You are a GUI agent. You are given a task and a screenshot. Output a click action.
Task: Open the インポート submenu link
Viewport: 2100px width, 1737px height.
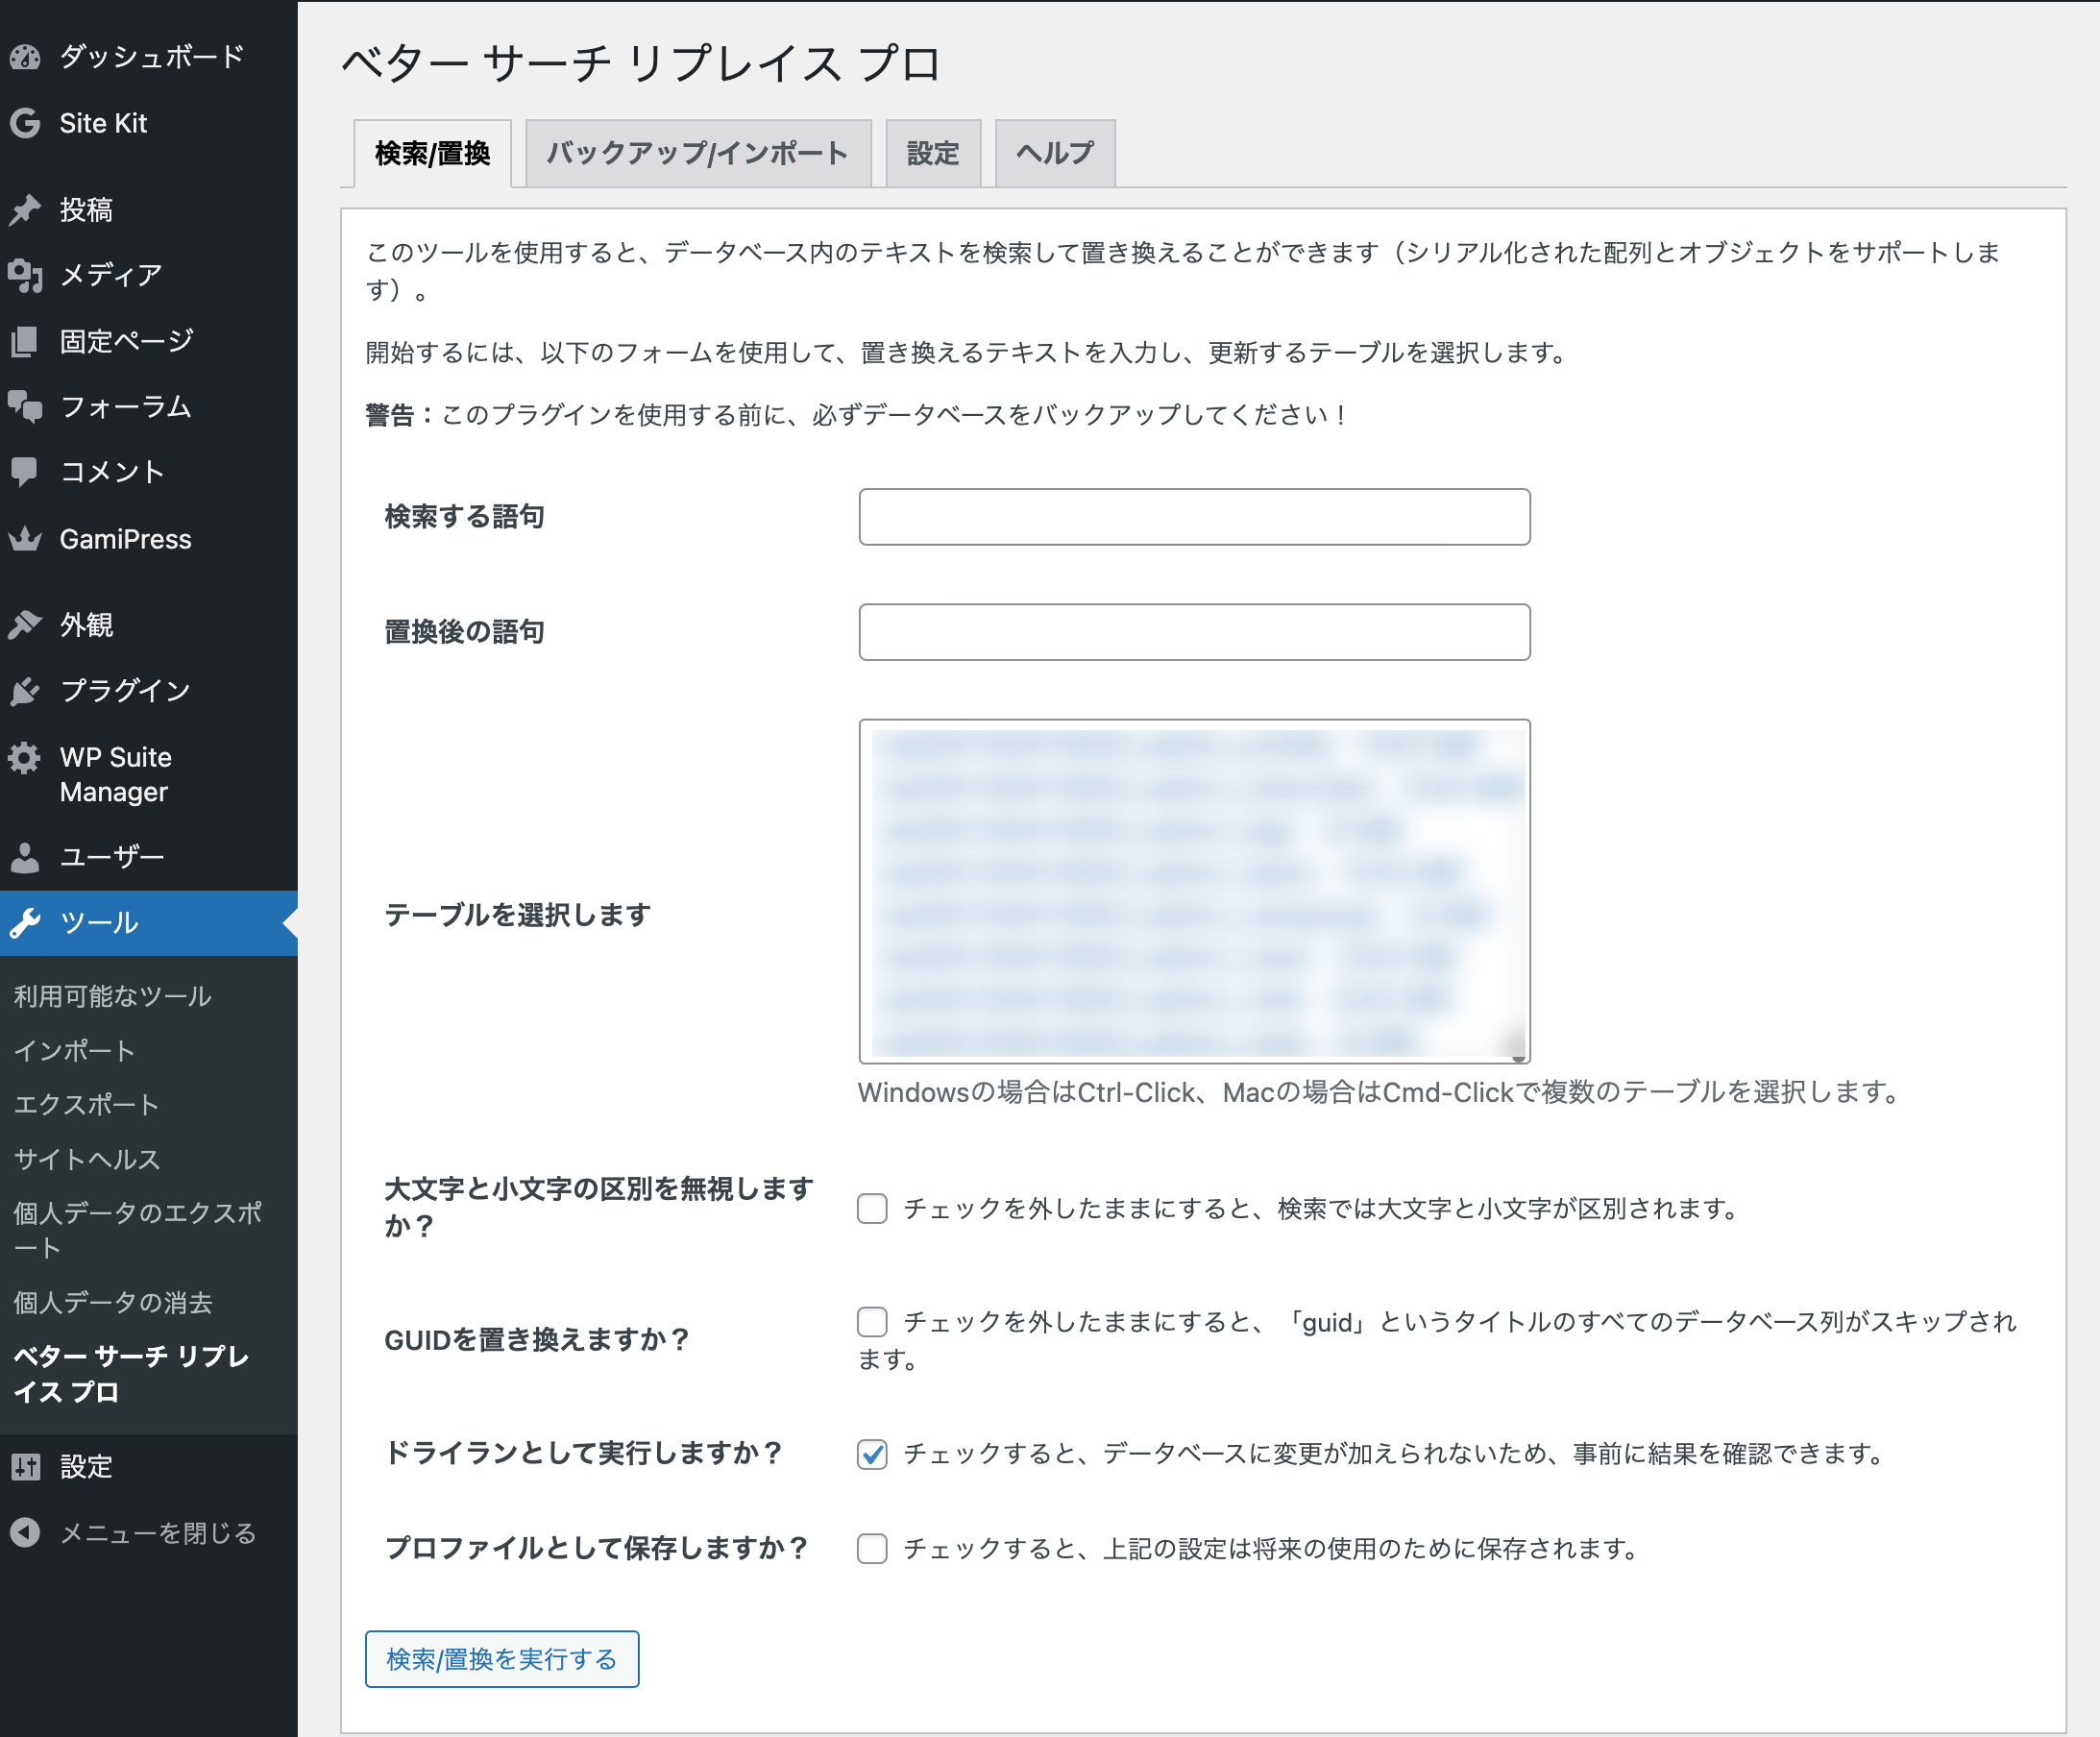tap(74, 1050)
